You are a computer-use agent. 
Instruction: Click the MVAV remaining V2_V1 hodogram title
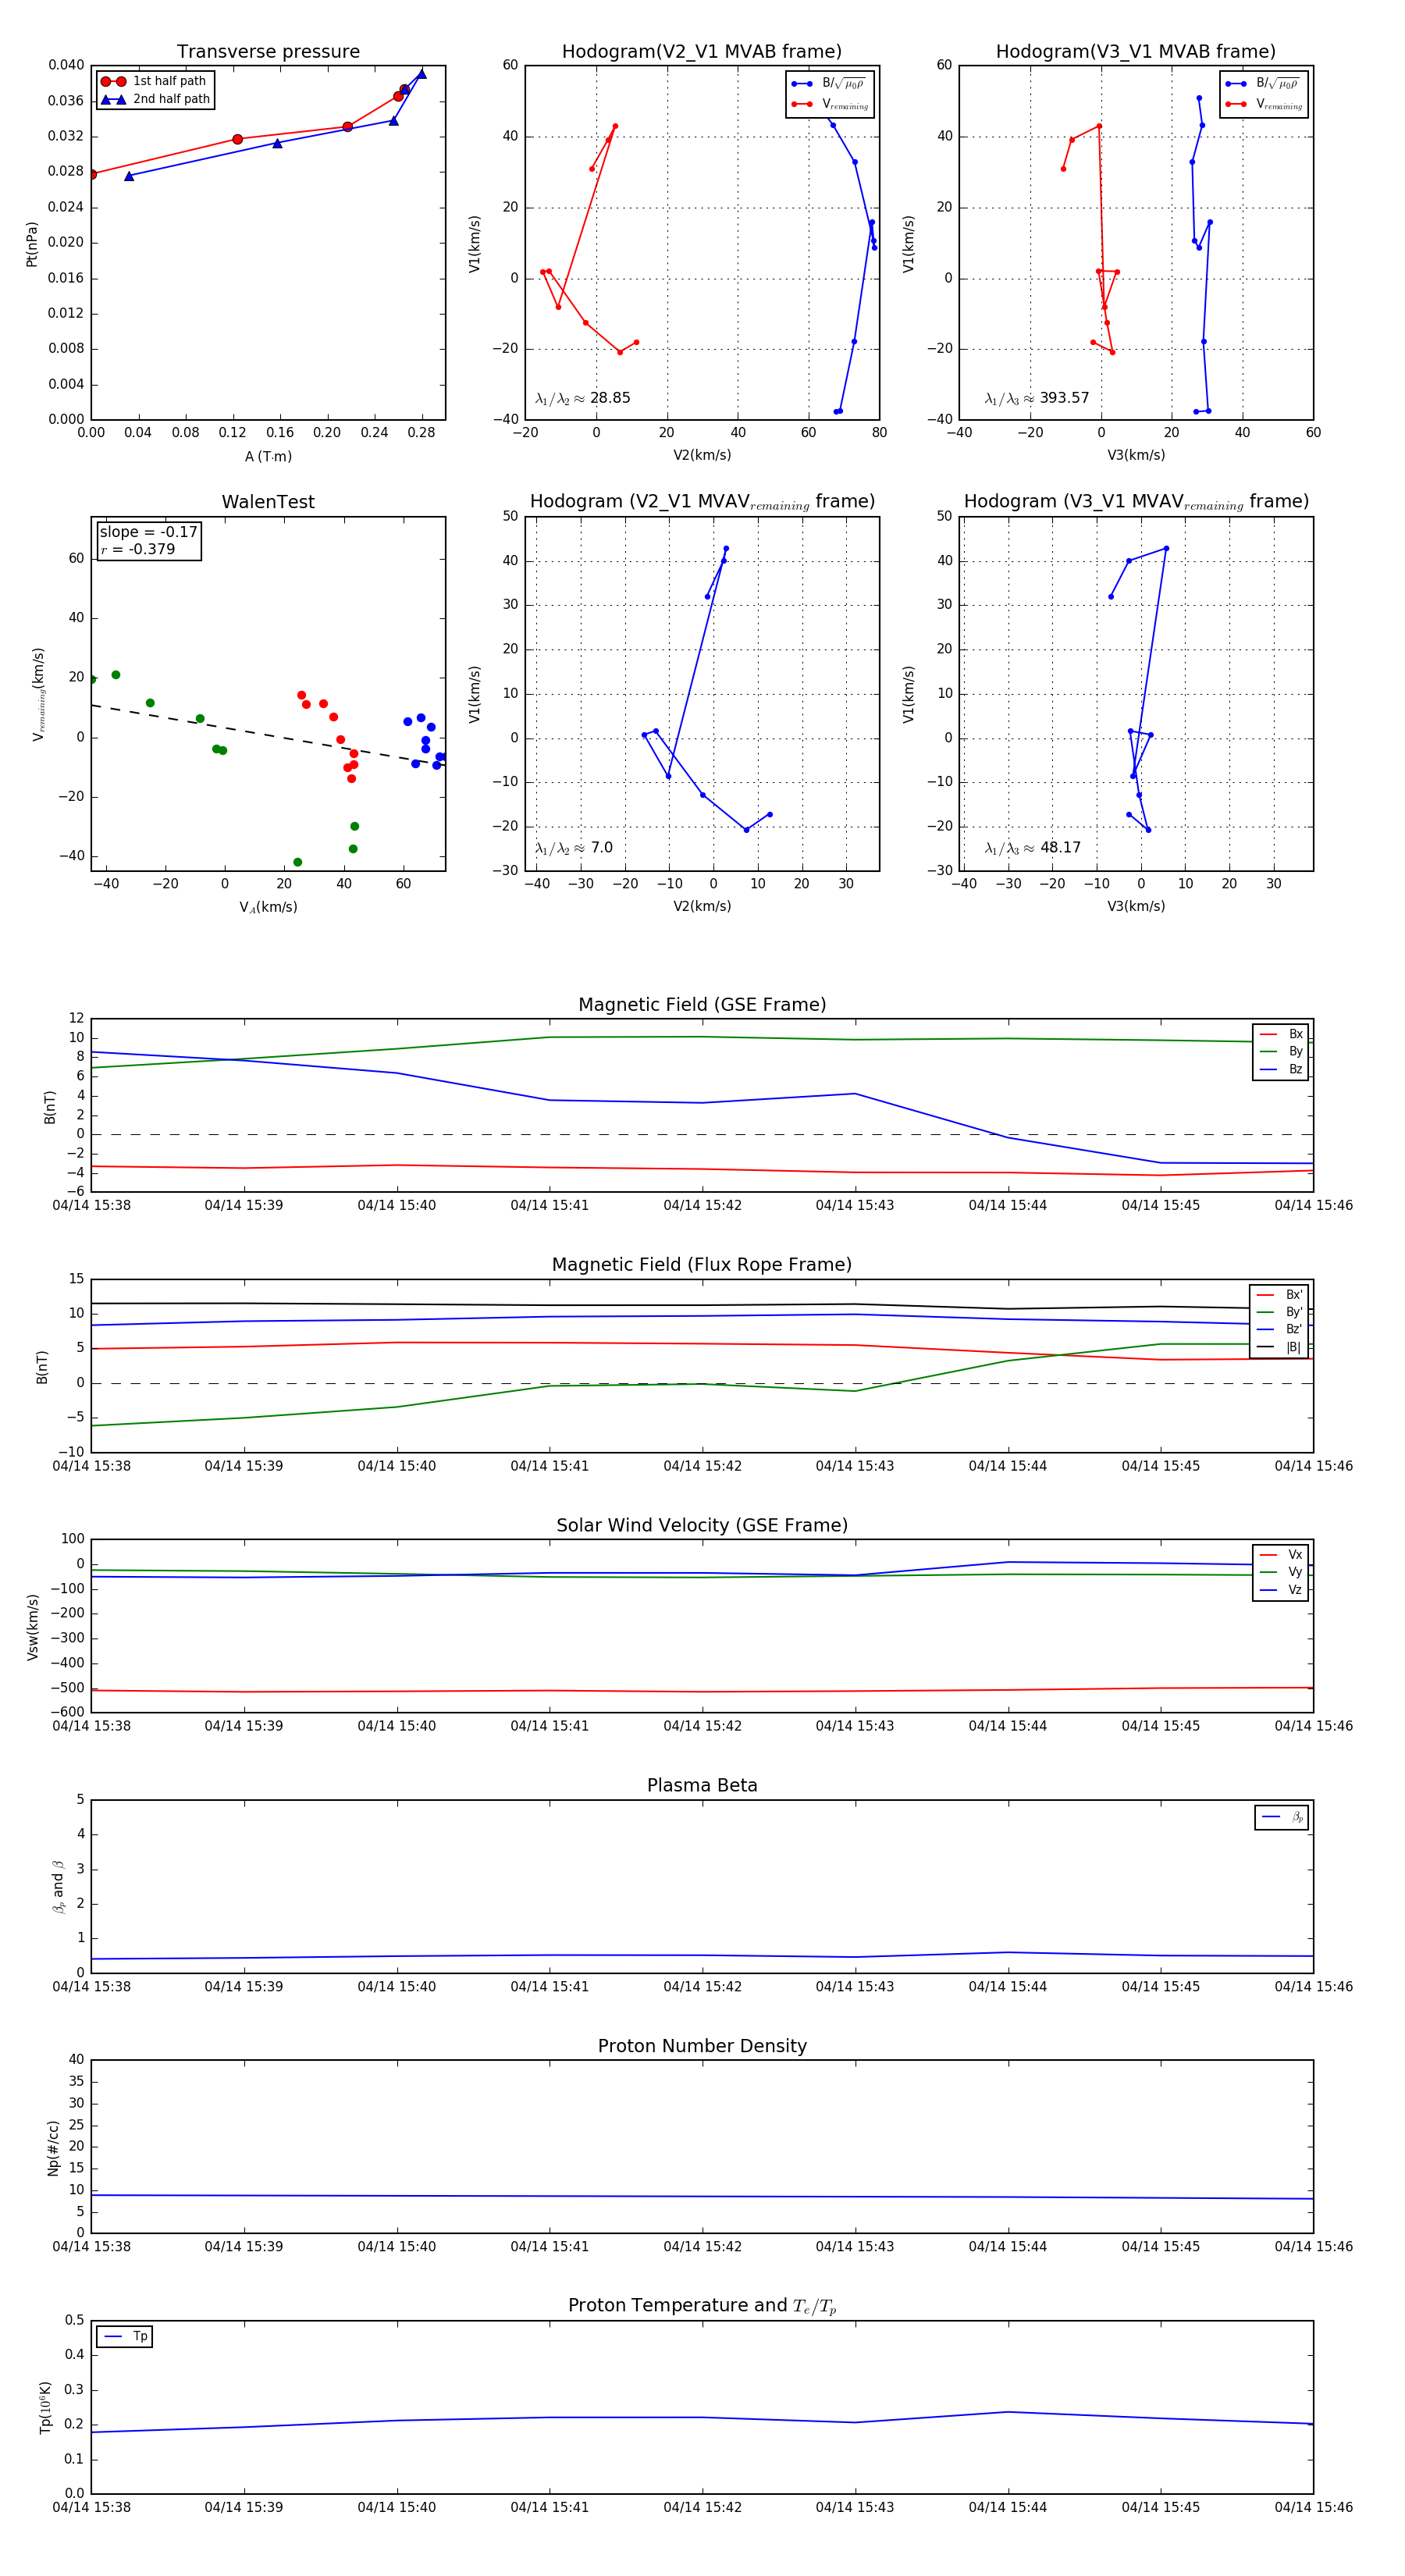(702, 502)
